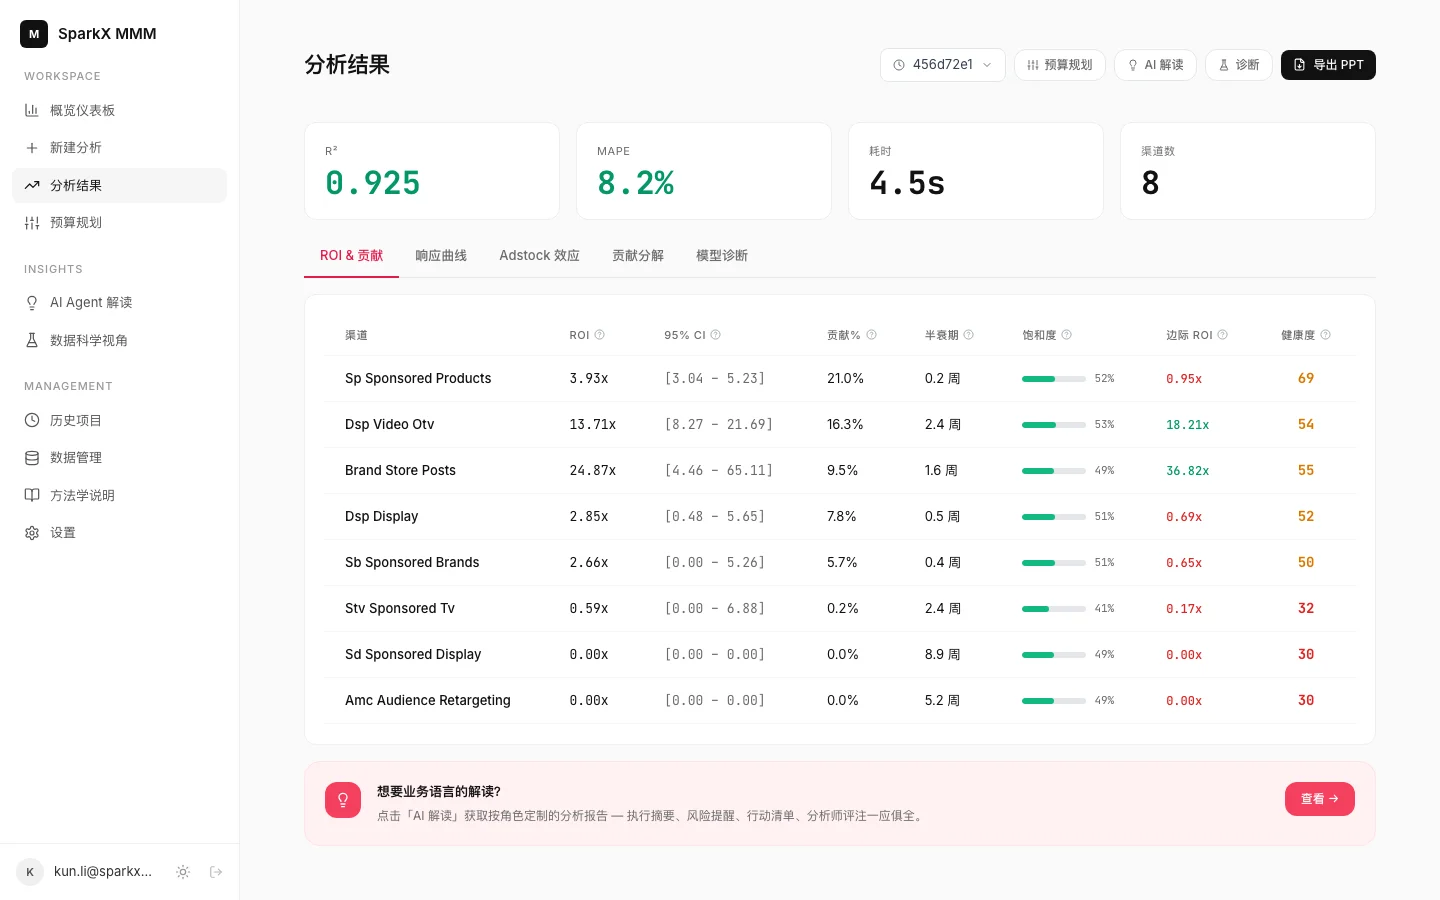The height and width of the screenshot is (900, 1440).
Task: Click the logout icon next to the user email
Action: (x=216, y=872)
